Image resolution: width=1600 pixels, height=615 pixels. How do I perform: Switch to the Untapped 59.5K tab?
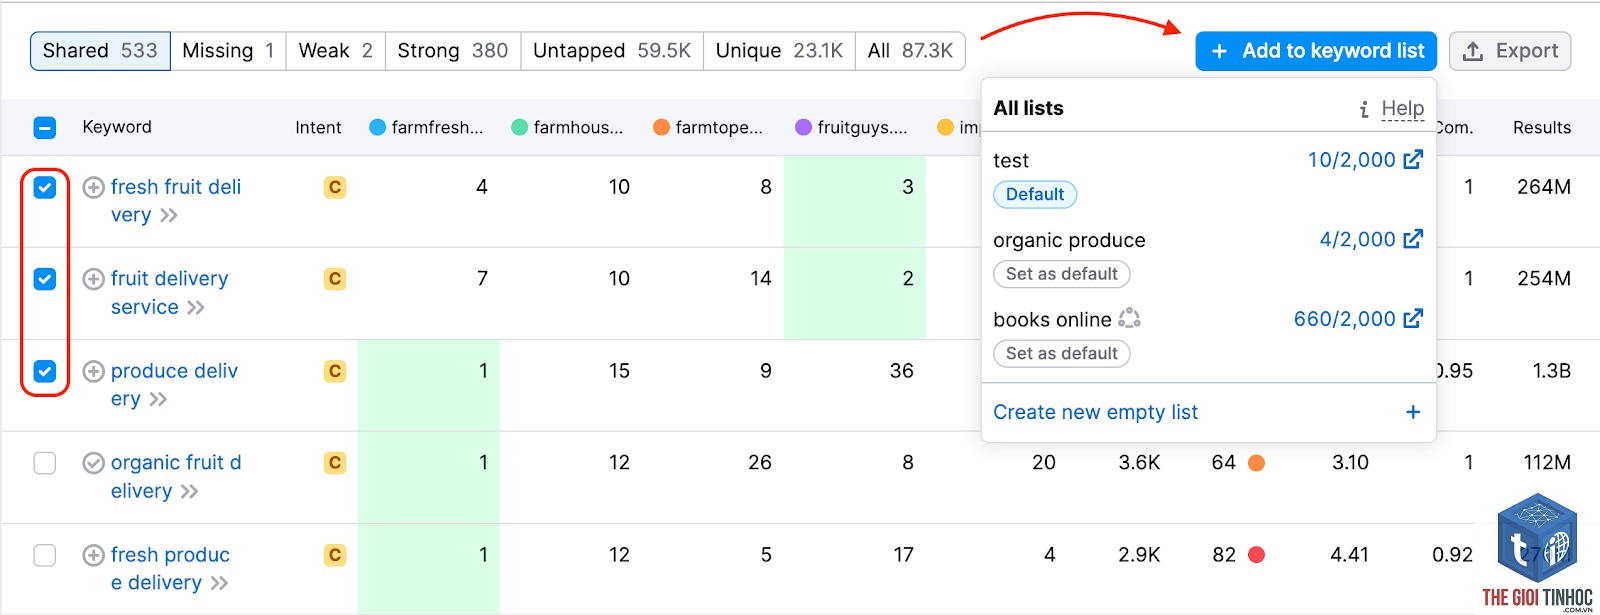tap(612, 51)
